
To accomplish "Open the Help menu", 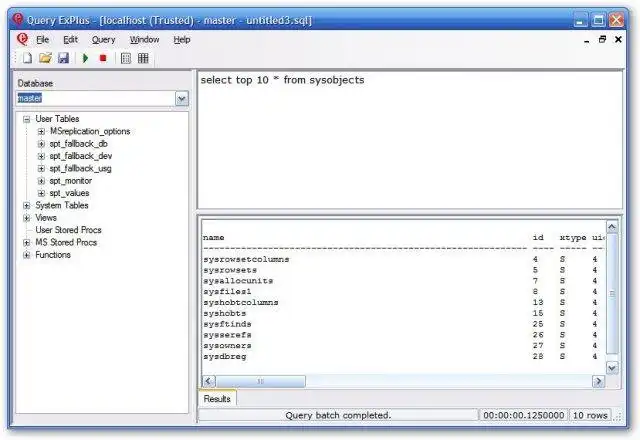I will pyautogui.click(x=182, y=40).
